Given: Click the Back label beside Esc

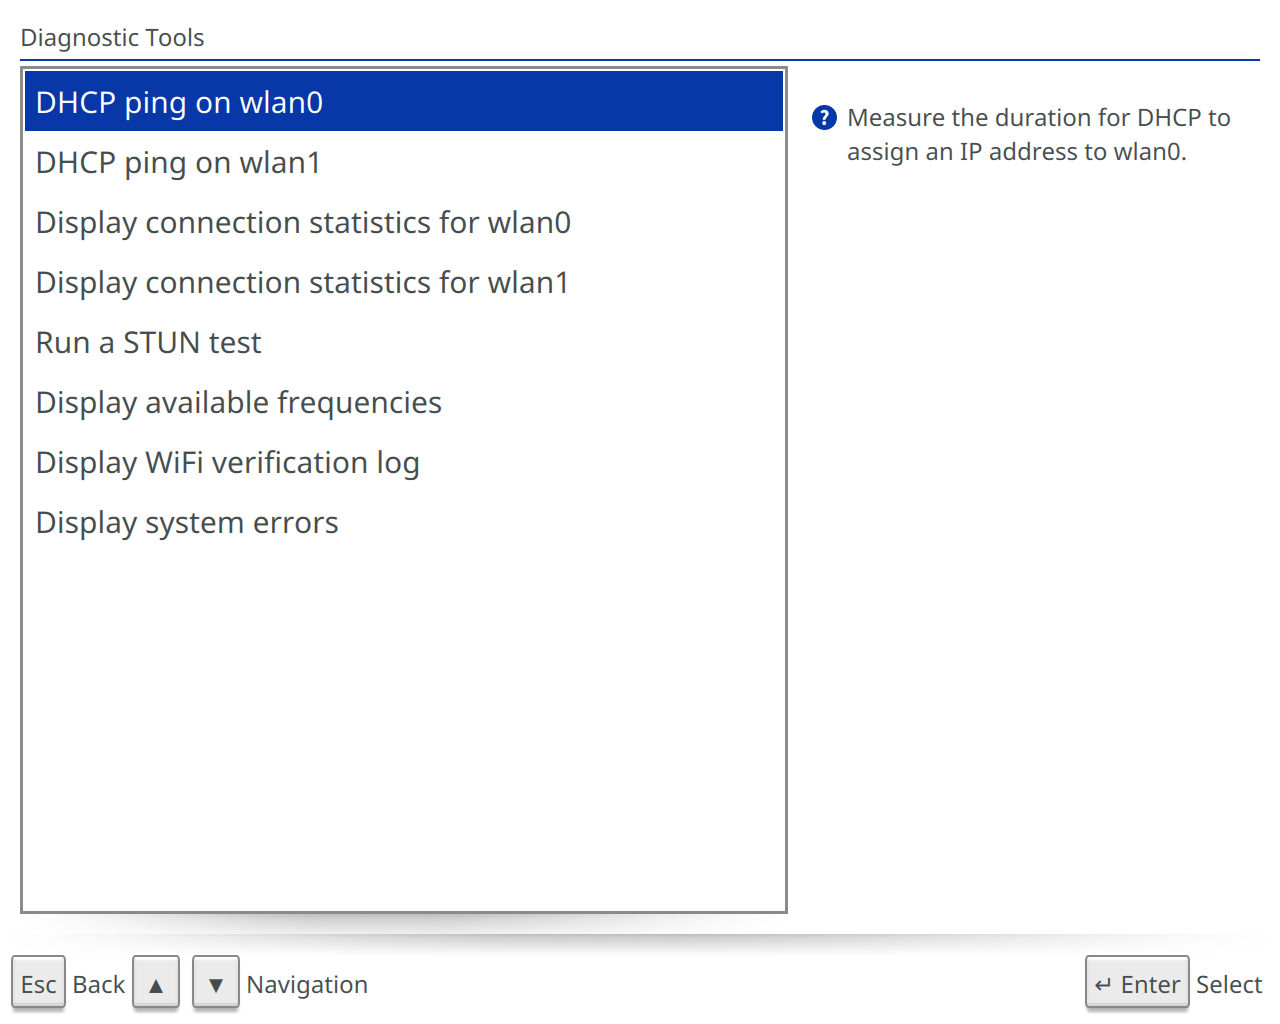Looking at the screenshot, I should coord(98,984).
